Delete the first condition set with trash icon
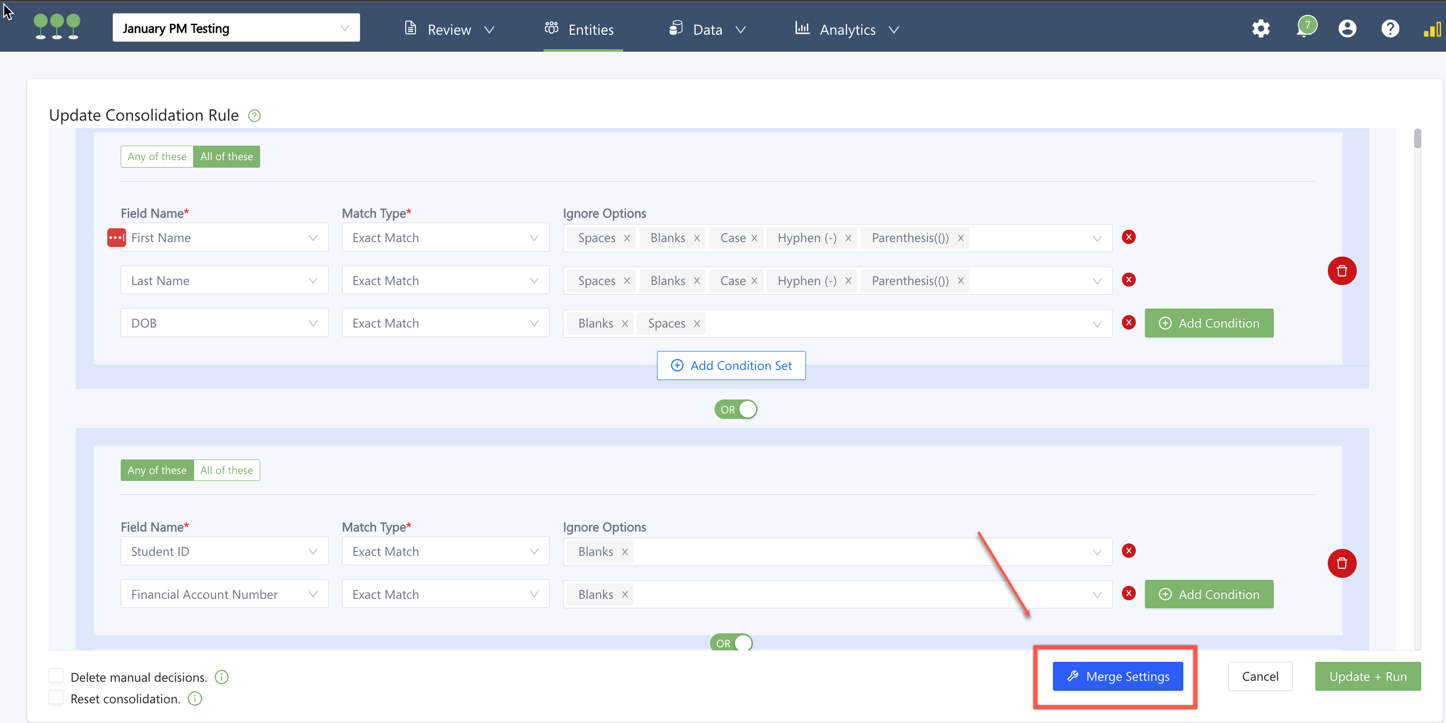Screen dimensions: 1446x723 coord(1341,271)
